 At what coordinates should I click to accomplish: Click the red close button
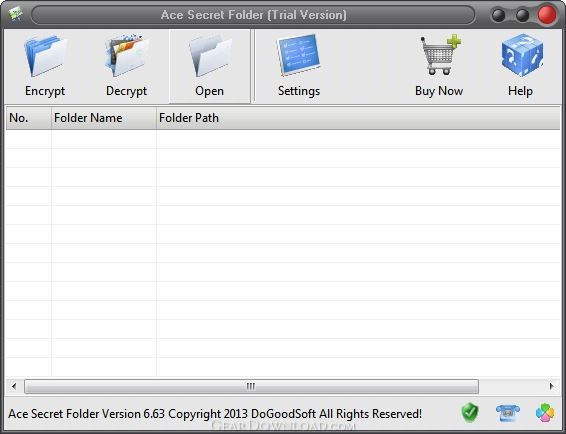547,15
